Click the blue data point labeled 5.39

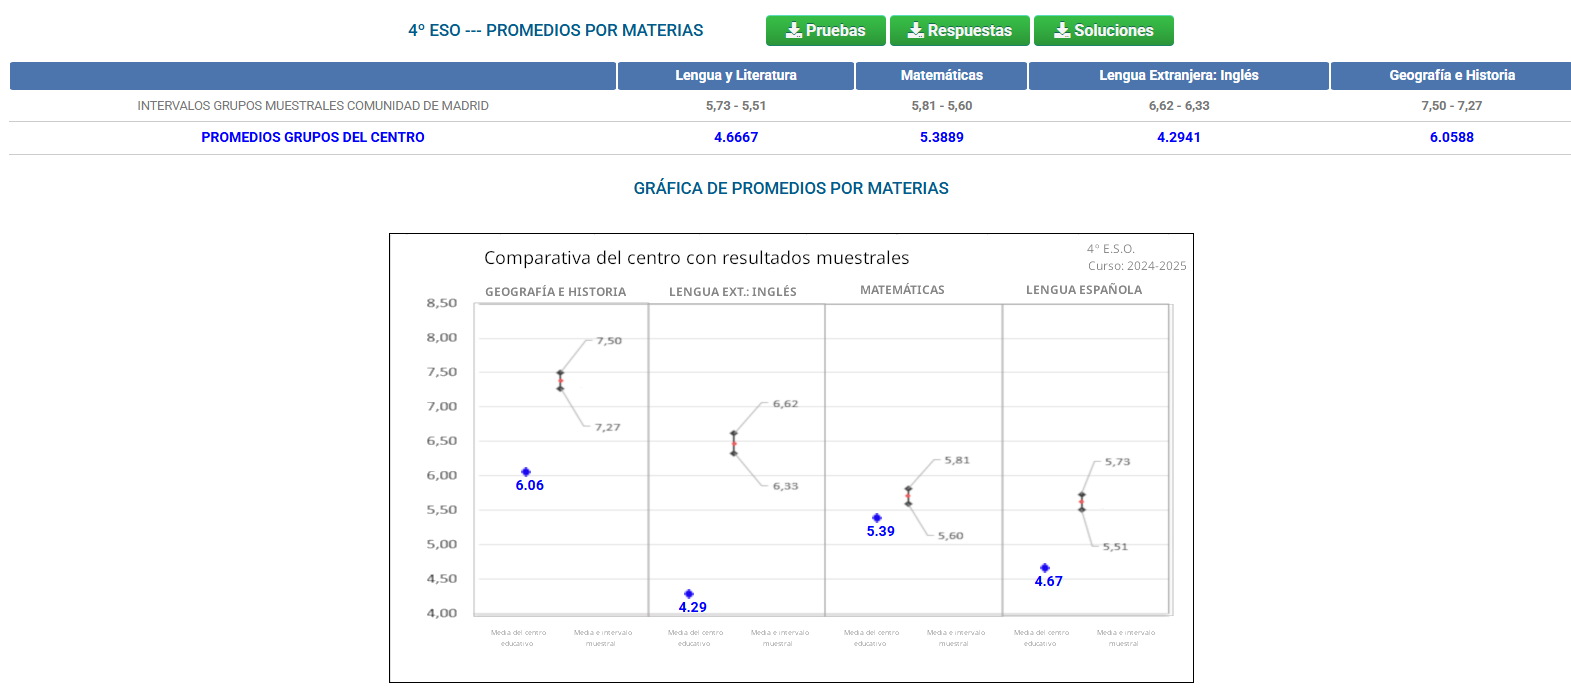pyautogui.click(x=877, y=518)
